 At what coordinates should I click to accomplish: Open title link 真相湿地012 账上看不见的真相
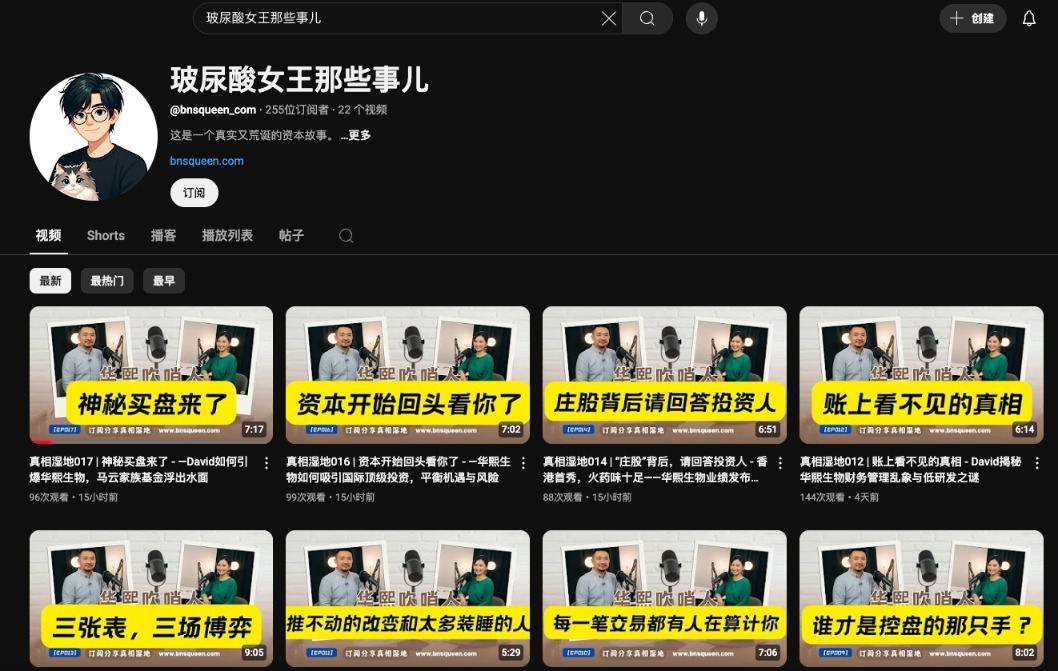click(910, 470)
